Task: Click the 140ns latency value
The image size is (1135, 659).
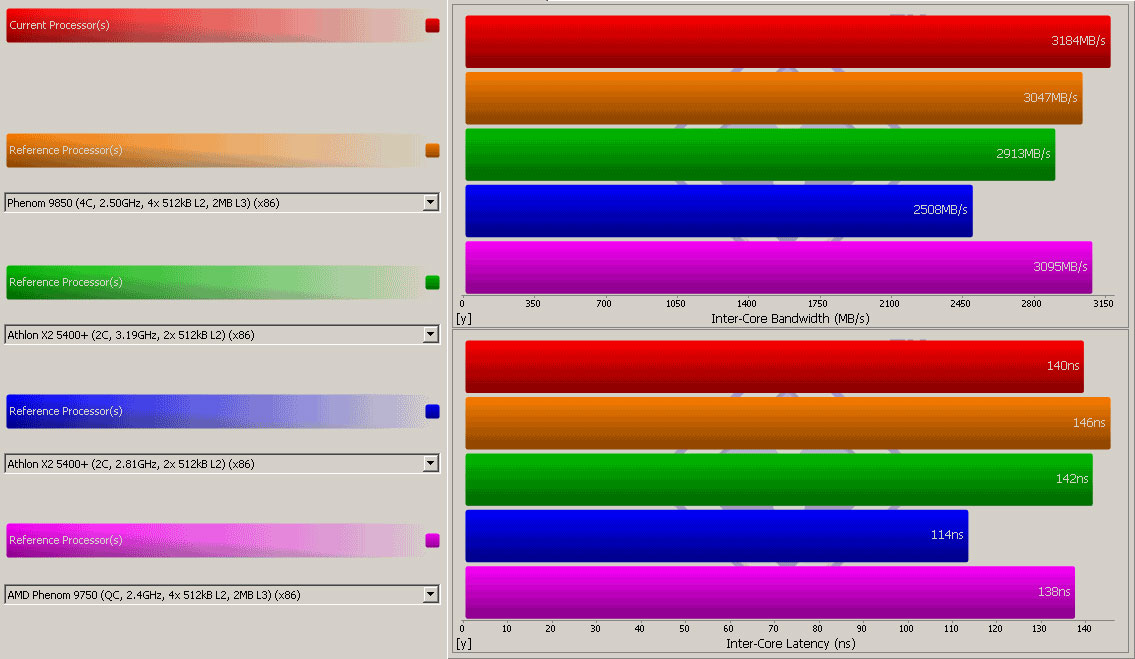Action: (1063, 366)
